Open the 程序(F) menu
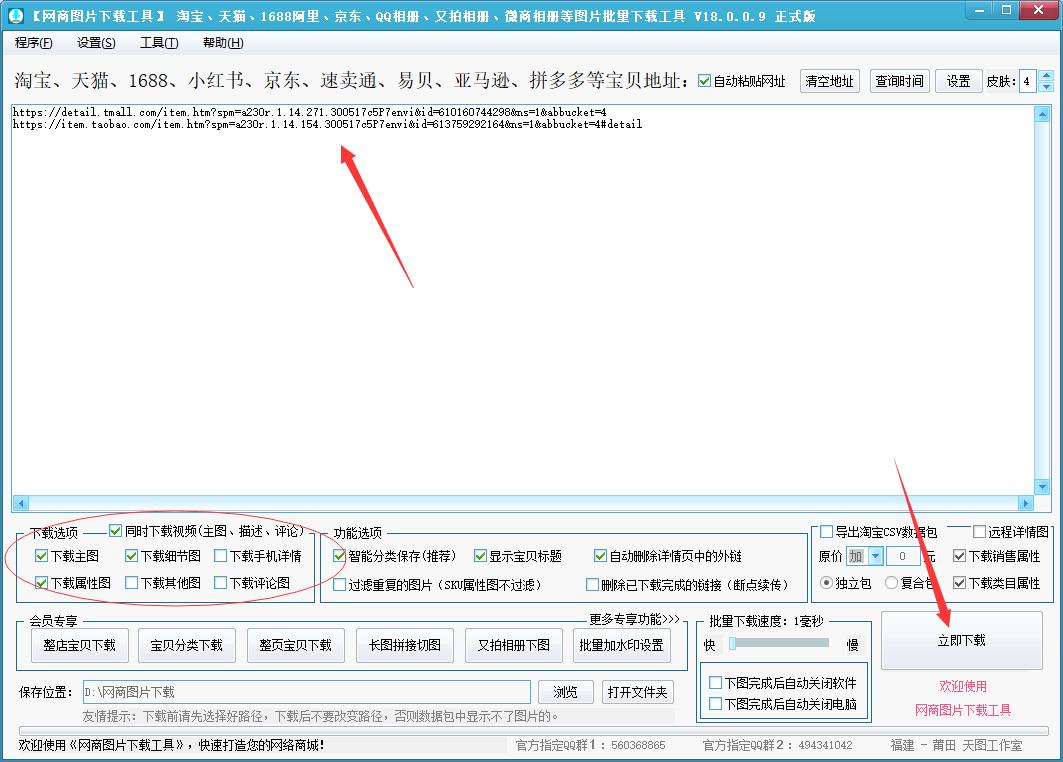The height and width of the screenshot is (762, 1063). click(33, 43)
